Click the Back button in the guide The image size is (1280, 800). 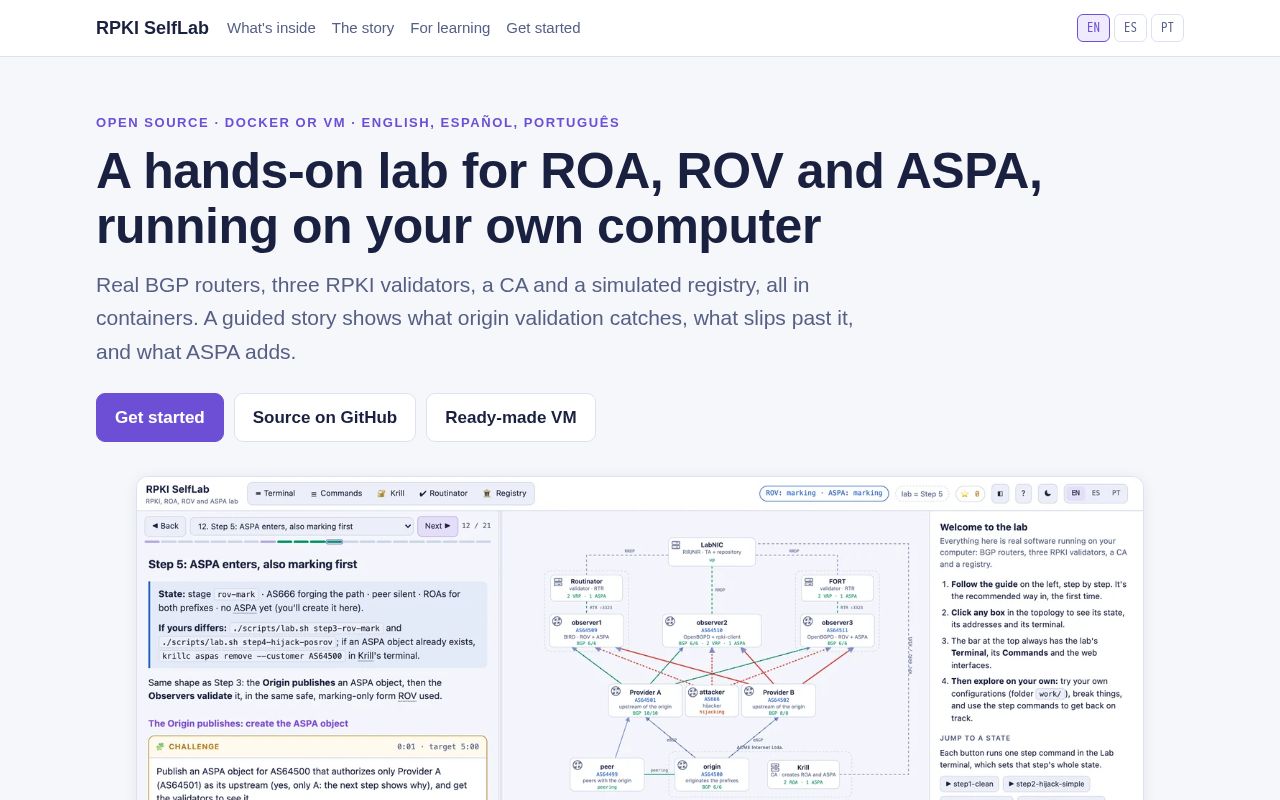[x=165, y=526]
